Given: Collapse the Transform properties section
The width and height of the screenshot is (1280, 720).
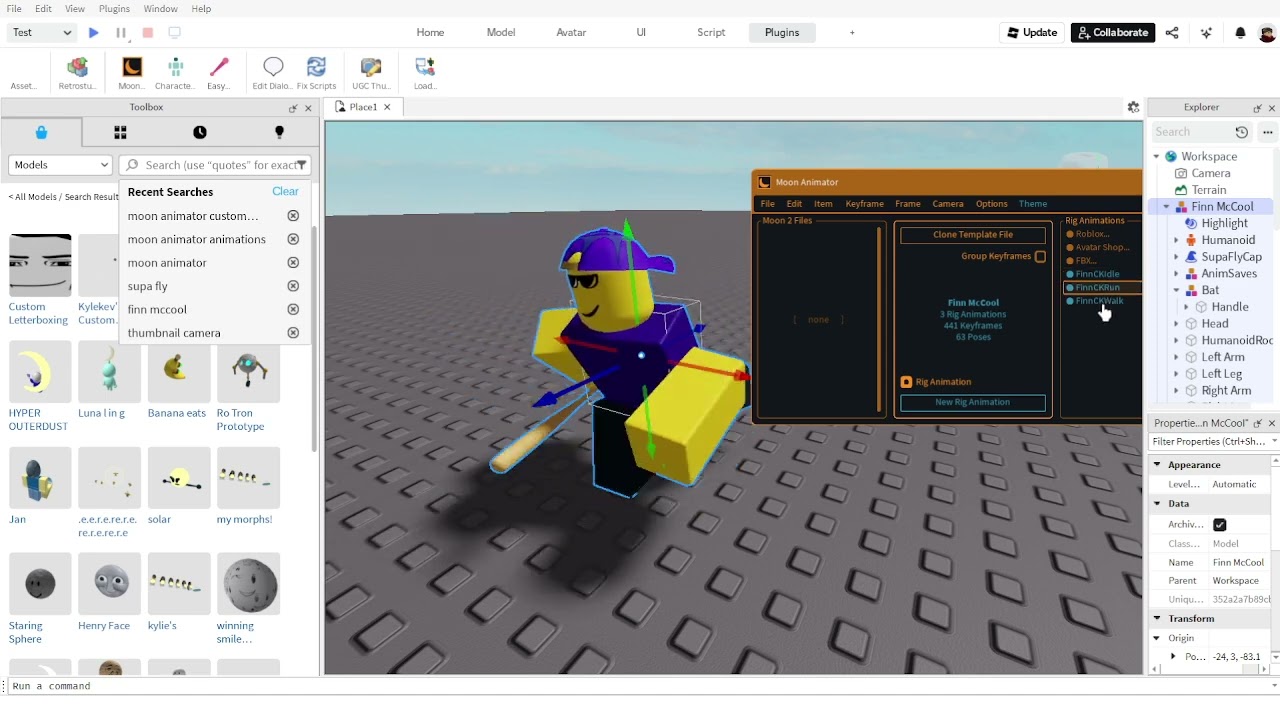Looking at the screenshot, I should (x=1157, y=619).
